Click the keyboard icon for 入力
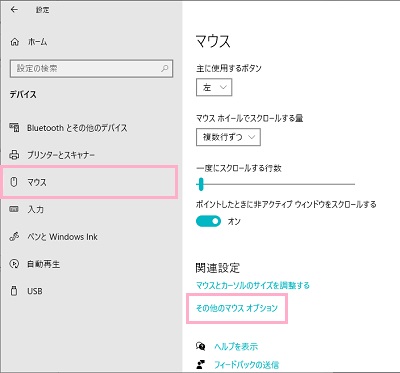This screenshot has height=373, width=400. coord(14,209)
